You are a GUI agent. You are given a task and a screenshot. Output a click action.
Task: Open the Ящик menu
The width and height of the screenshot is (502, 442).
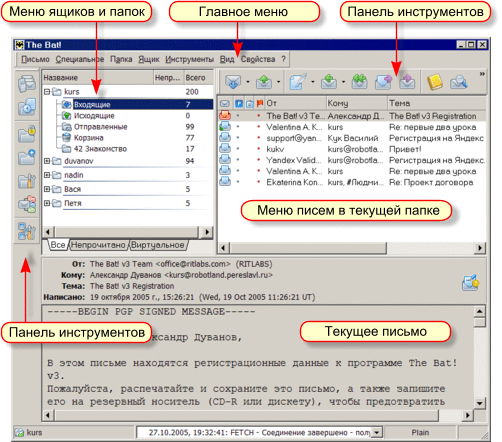(x=149, y=59)
